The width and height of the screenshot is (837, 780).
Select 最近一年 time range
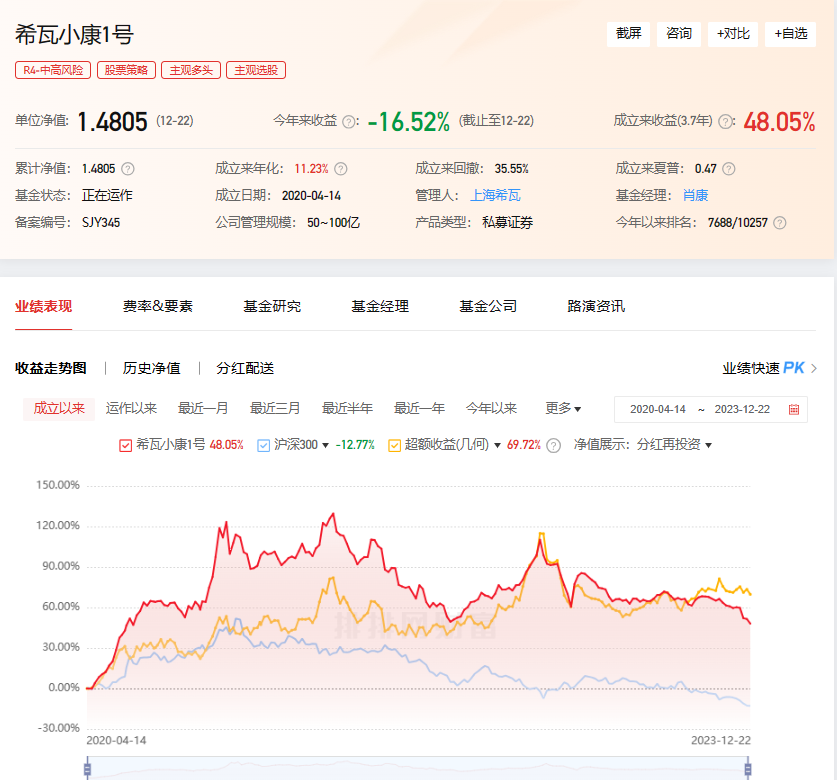pos(420,409)
